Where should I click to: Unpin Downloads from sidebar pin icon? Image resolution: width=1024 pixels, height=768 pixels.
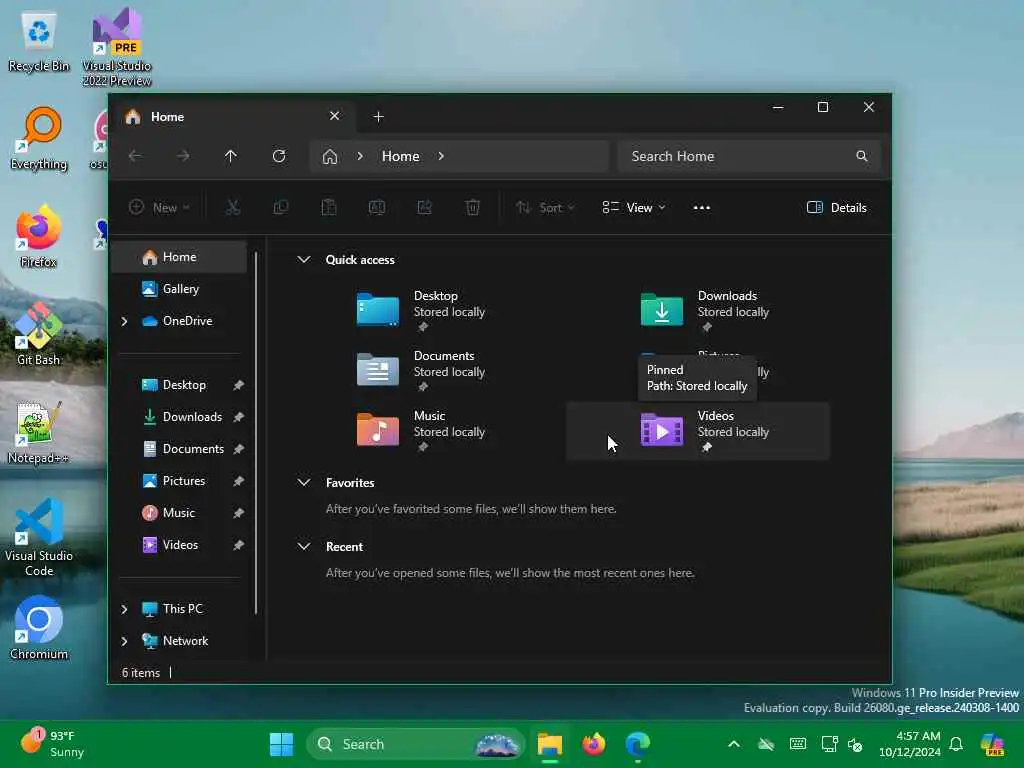coord(238,417)
